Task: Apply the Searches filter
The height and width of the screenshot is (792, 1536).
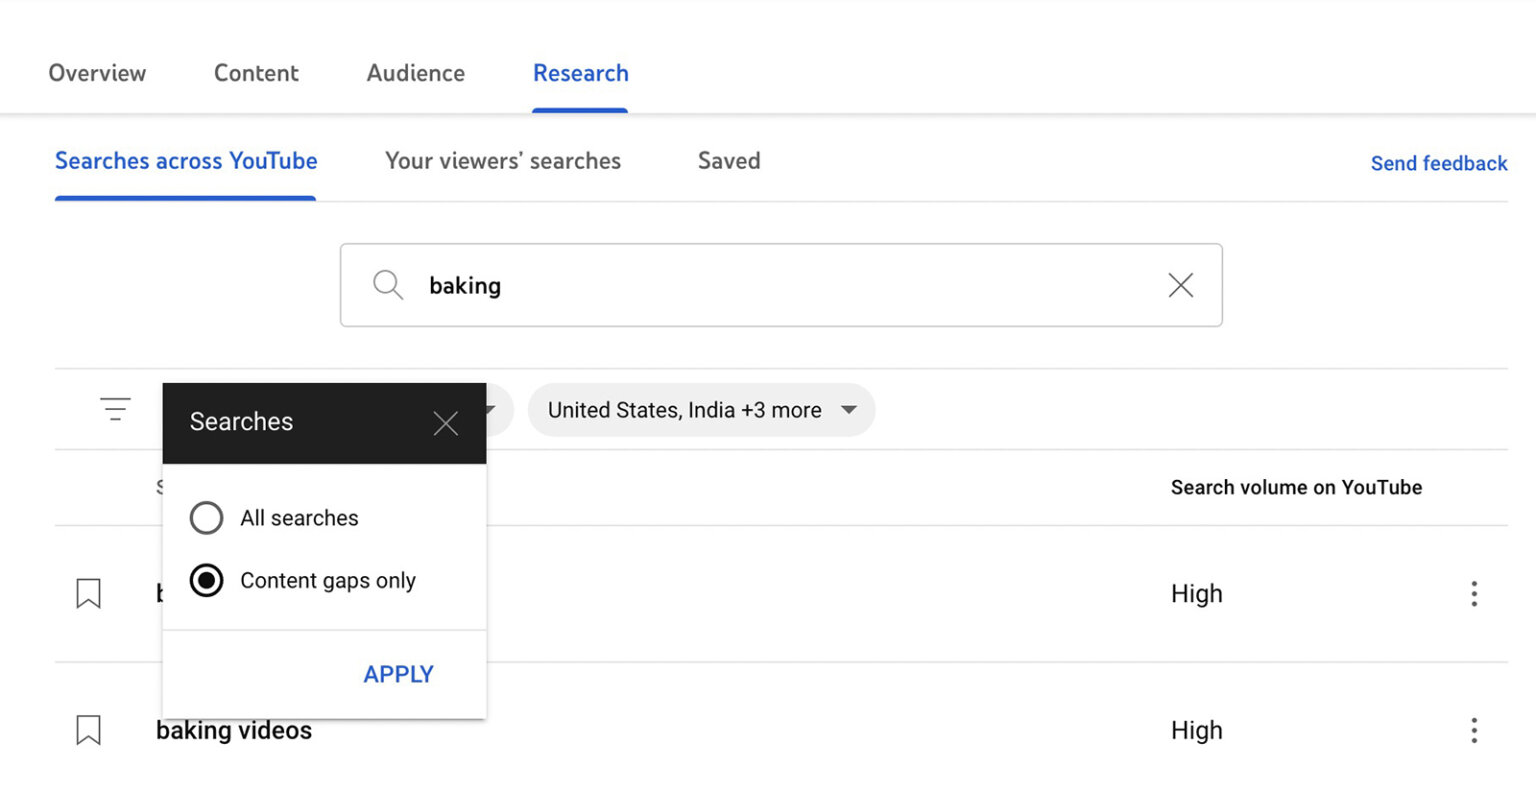Action: [x=398, y=673]
